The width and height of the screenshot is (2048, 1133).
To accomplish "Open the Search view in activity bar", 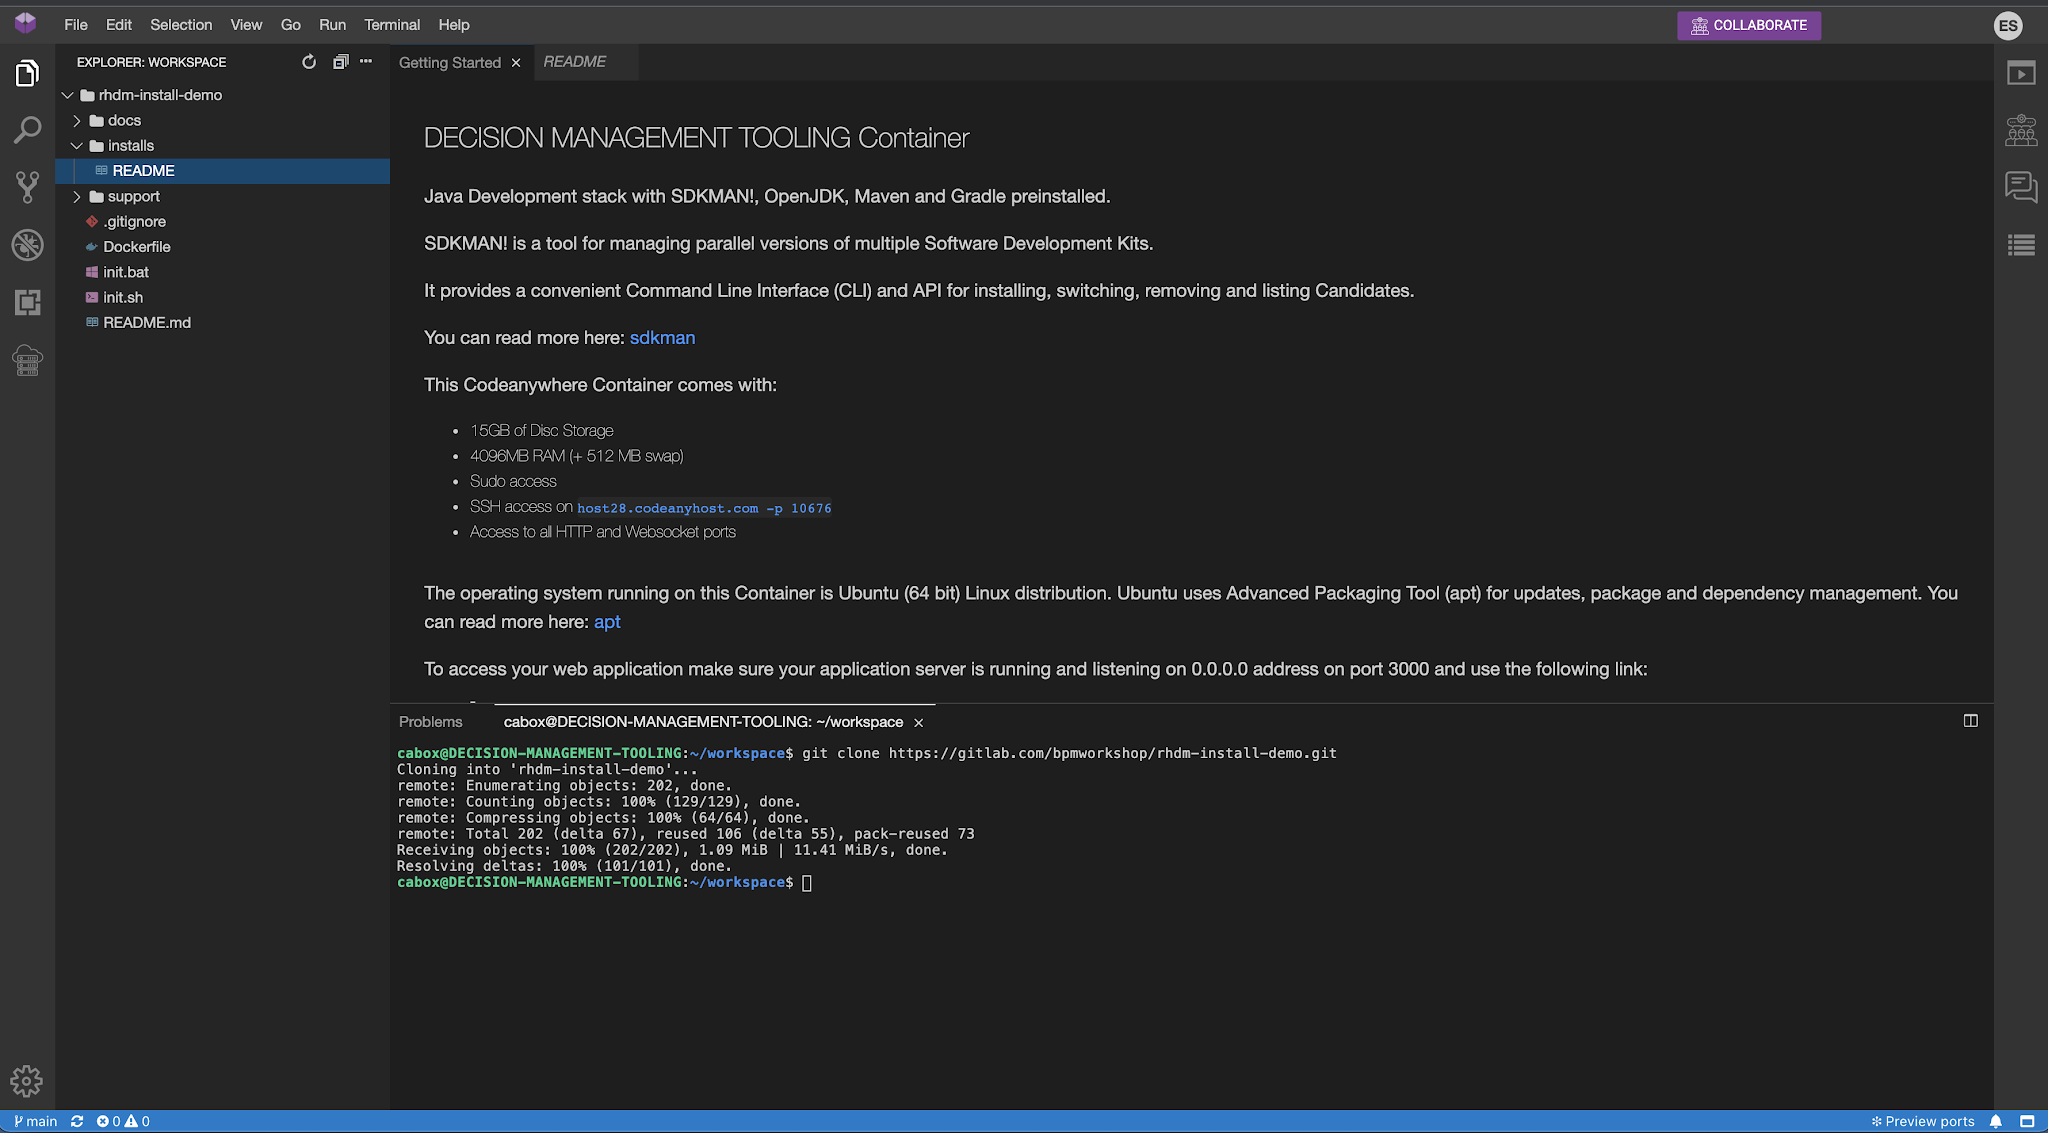I will 27,130.
